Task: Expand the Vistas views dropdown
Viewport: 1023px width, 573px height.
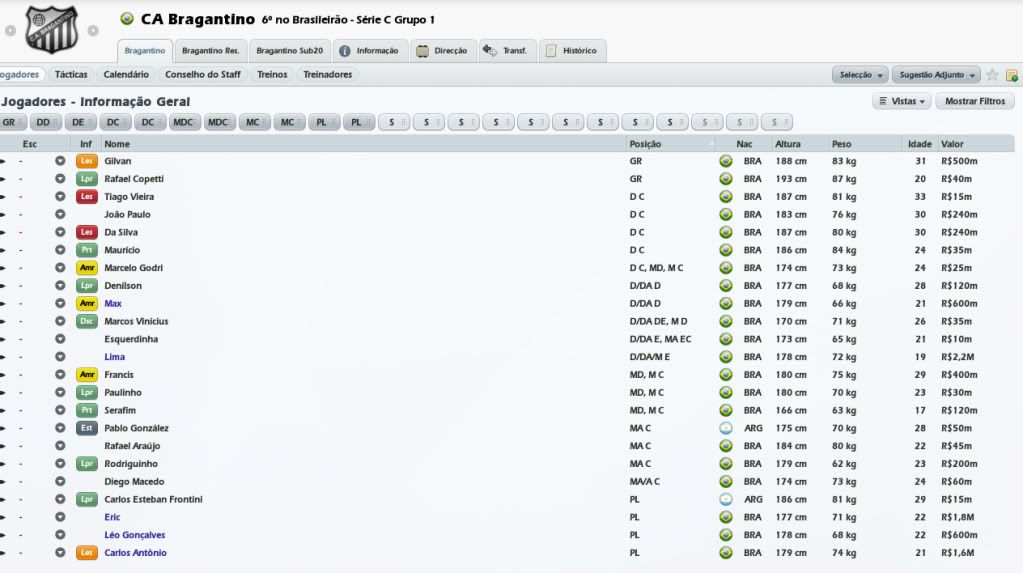Action: [x=901, y=101]
